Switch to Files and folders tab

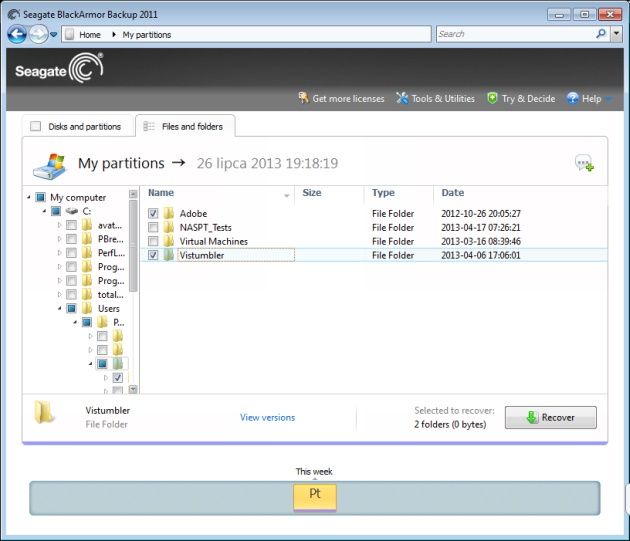coord(185,126)
